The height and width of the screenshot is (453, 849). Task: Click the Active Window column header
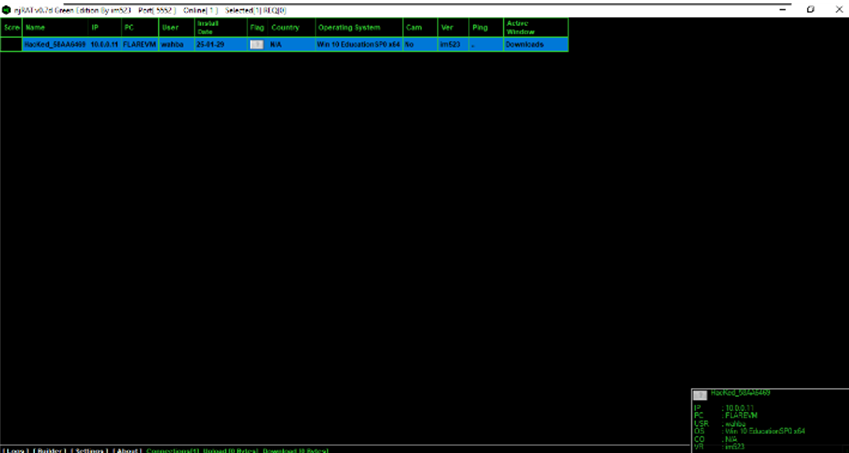click(536, 28)
